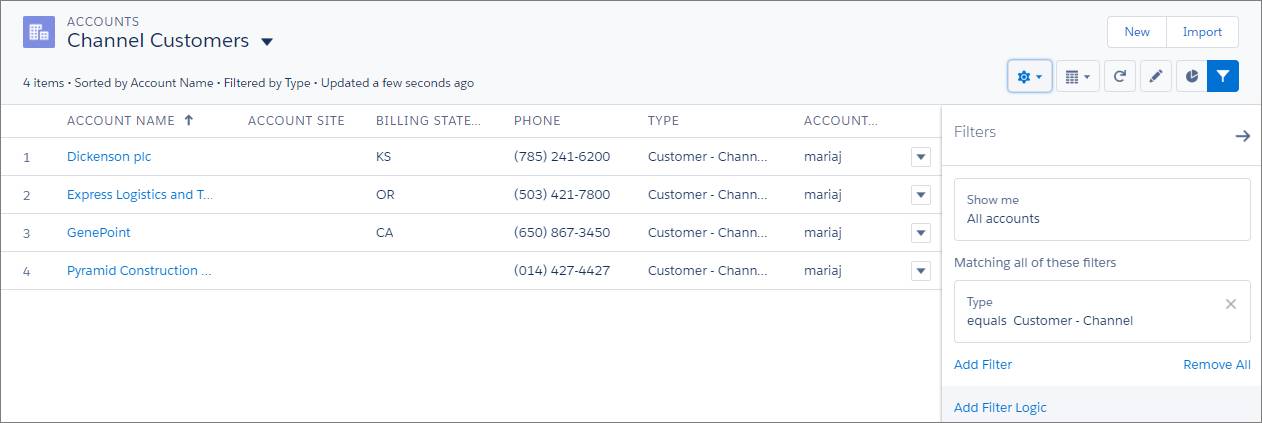
Task: Click the Import button
Action: tap(1202, 32)
